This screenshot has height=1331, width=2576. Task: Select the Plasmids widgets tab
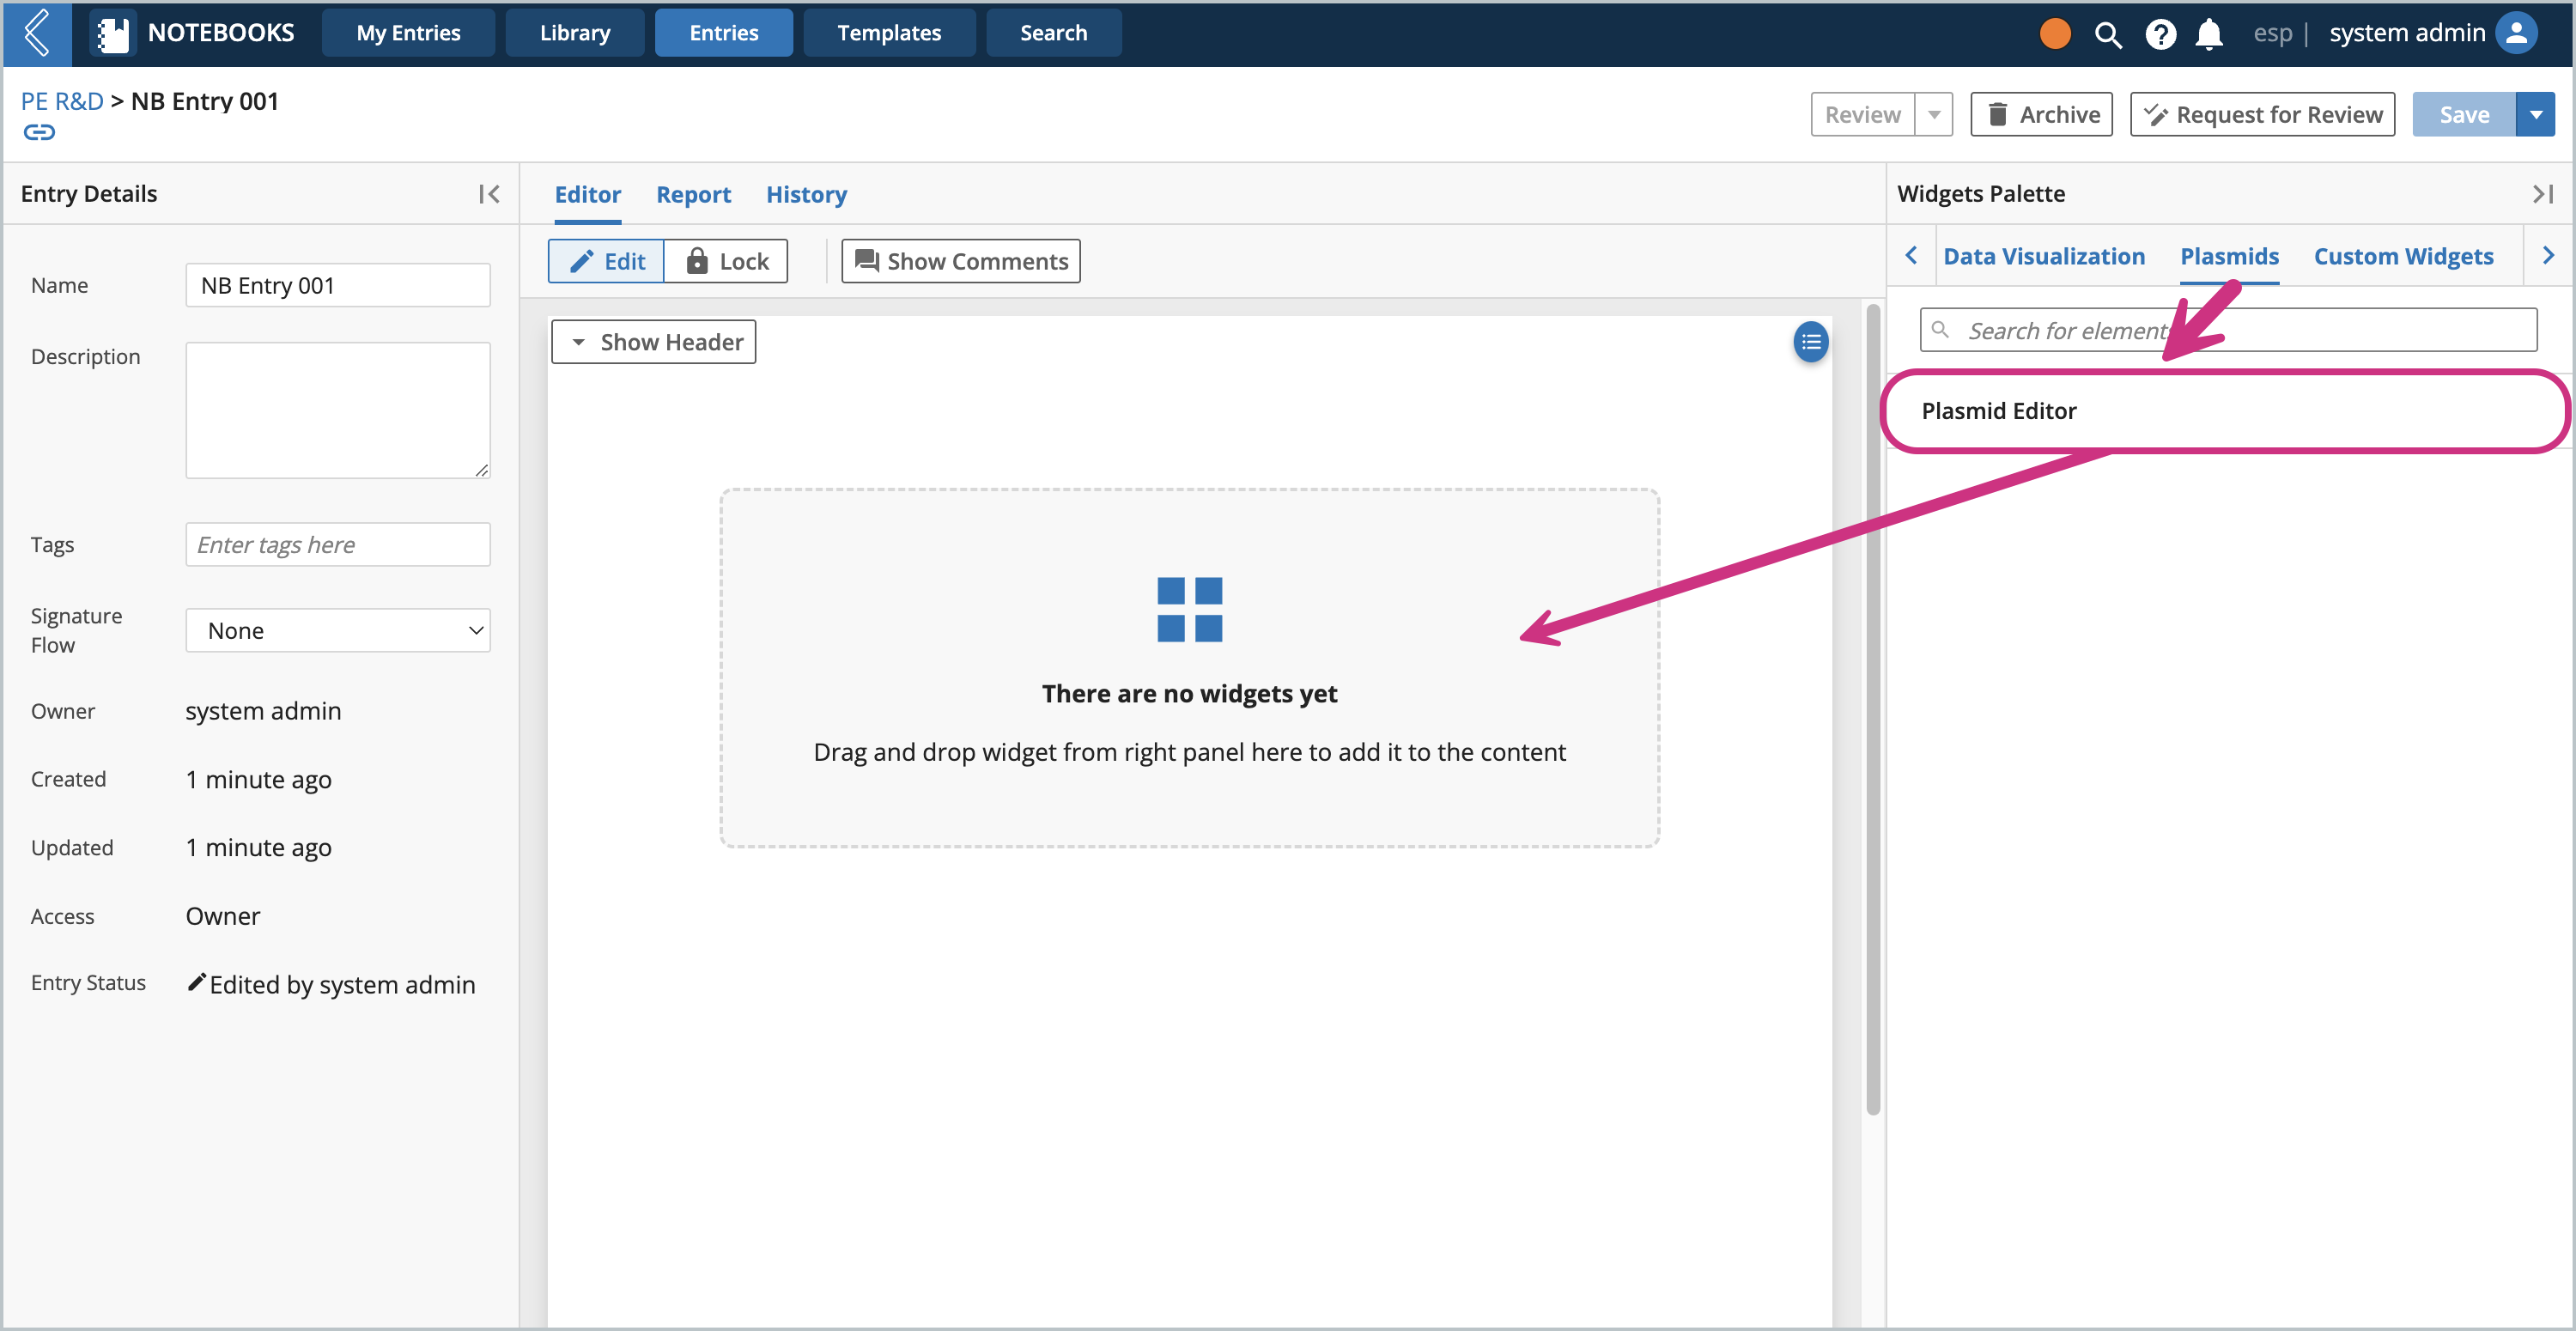(2229, 257)
